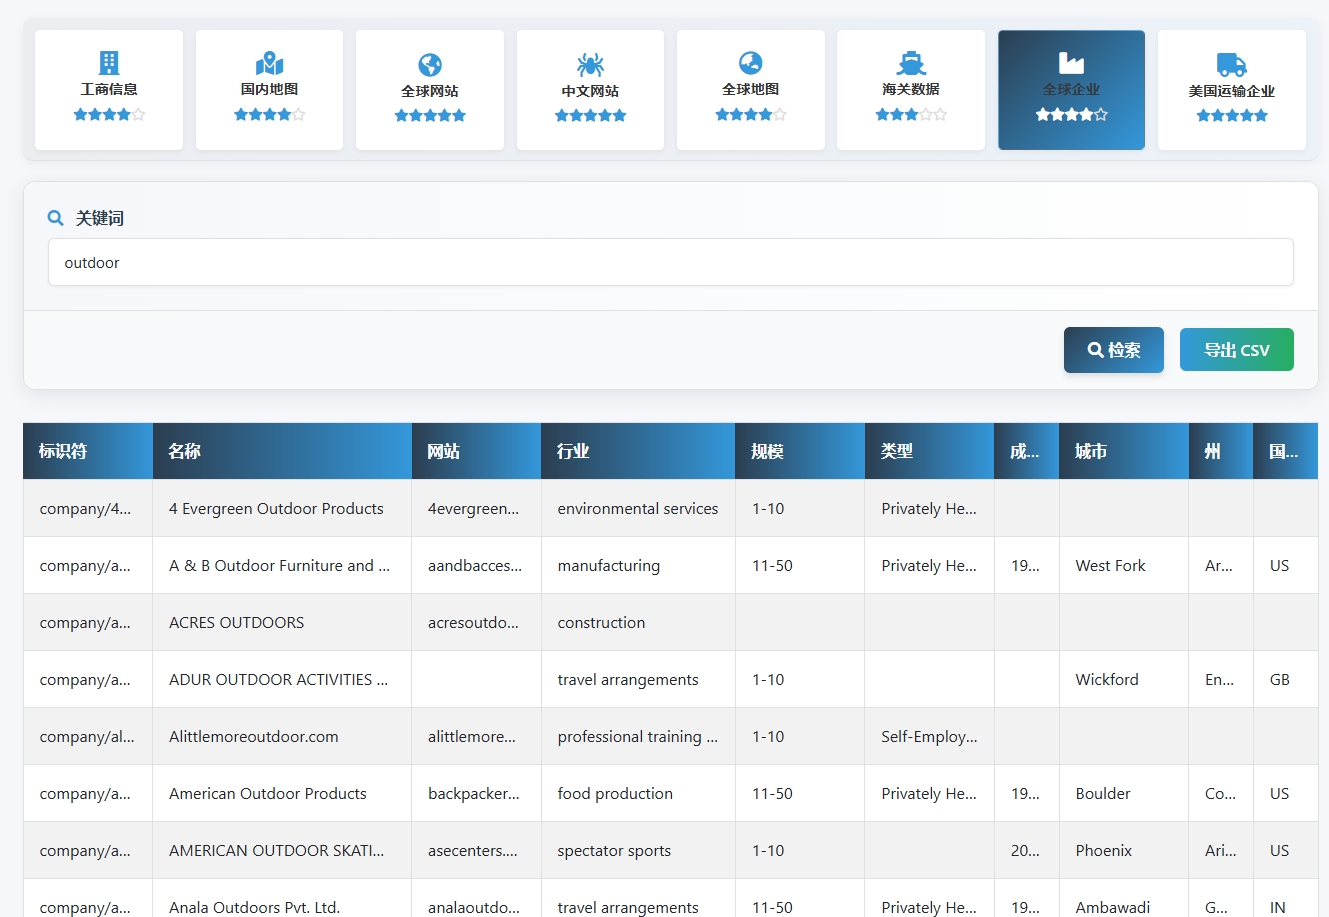The width and height of the screenshot is (1329, 917).
Task: Click the food production industry cell
Action: click(x=638, y=793)
